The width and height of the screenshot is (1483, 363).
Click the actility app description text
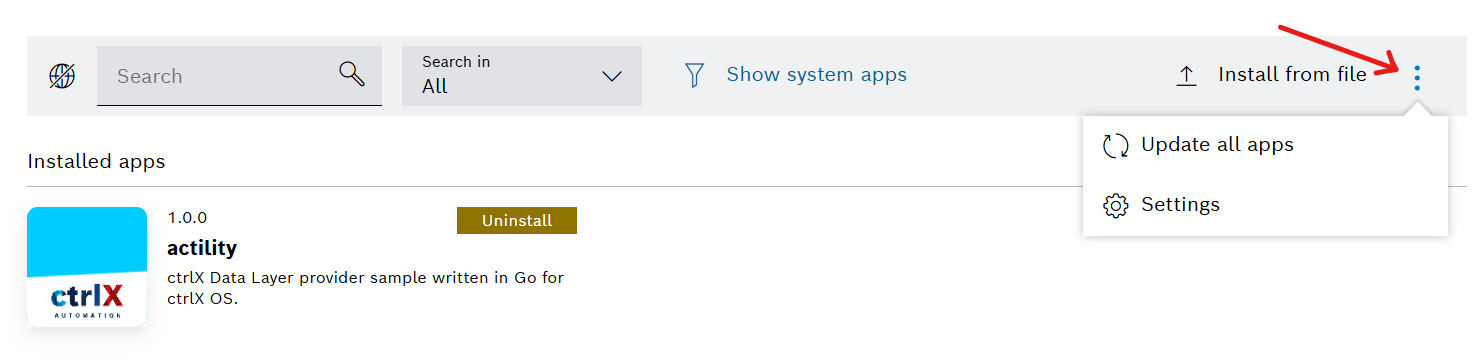point(366,288)
